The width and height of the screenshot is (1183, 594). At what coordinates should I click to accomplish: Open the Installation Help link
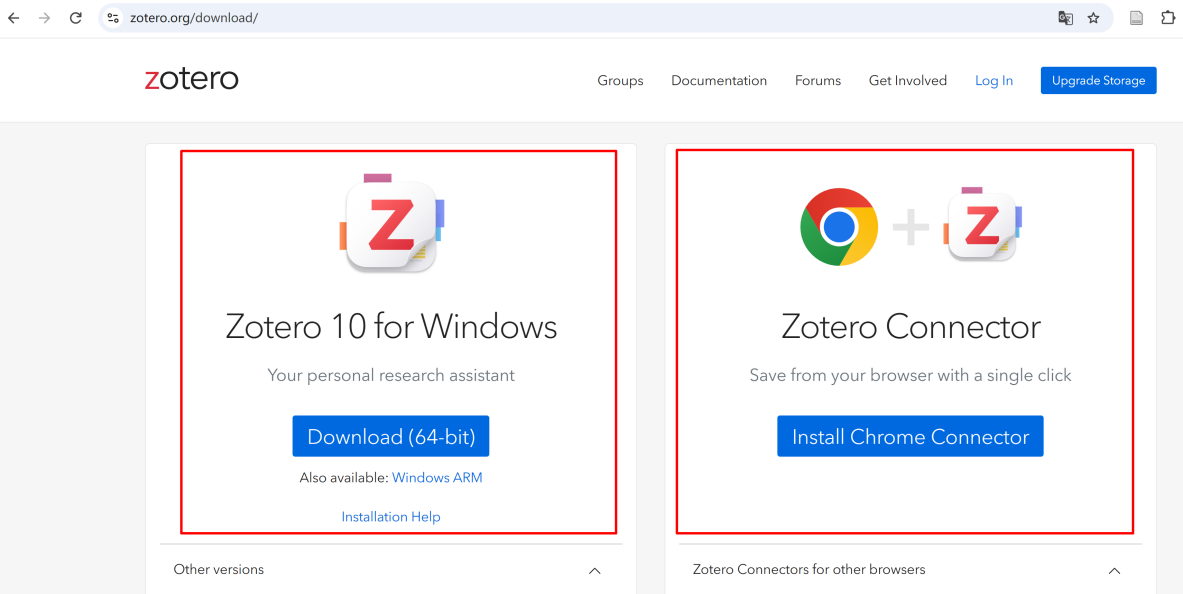tap(391, 517)
